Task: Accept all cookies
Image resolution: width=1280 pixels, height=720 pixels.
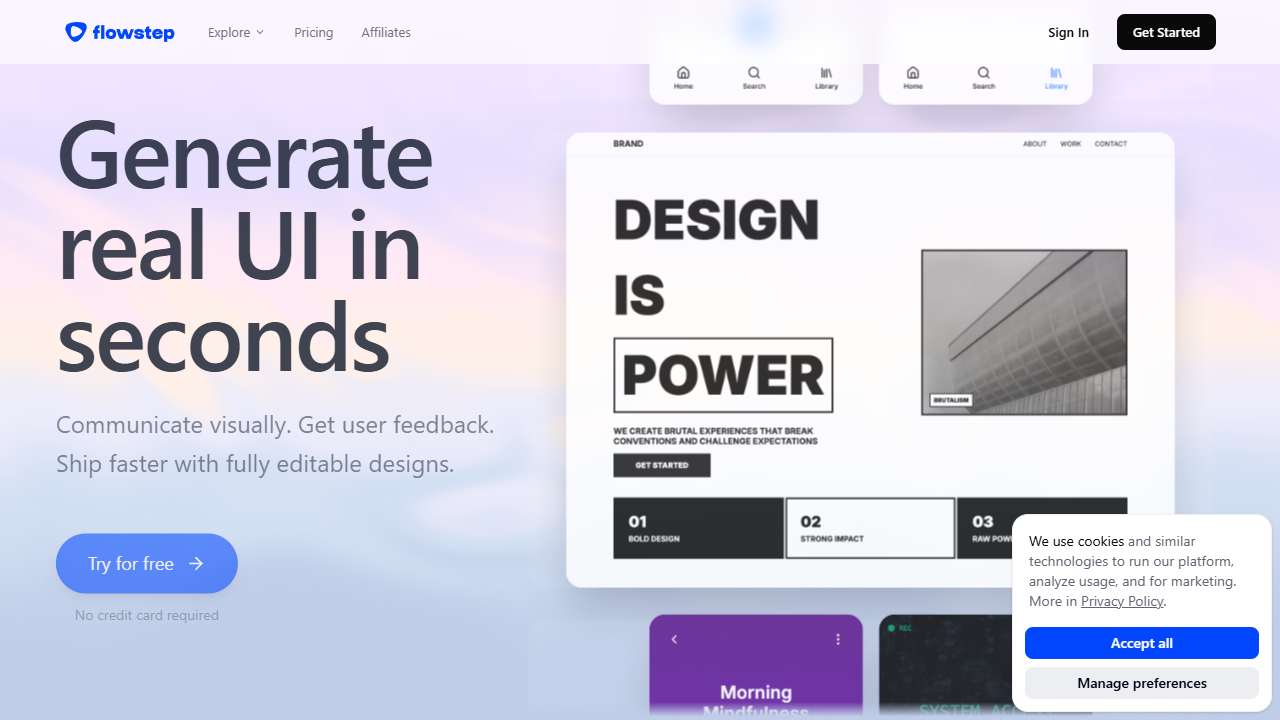Action: tap(1142, 643)
